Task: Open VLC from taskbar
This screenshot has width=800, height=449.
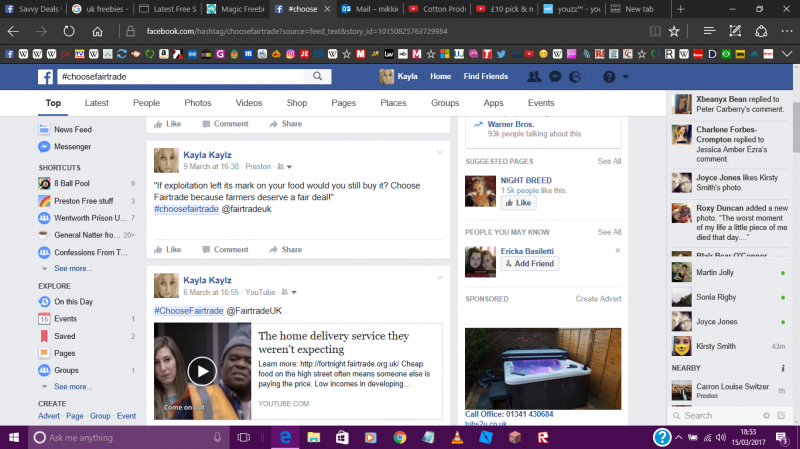Action: [x=457, y=438]
